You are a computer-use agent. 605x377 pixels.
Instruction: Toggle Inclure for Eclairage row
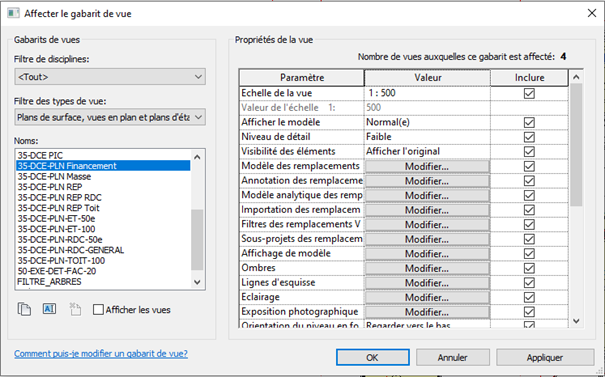529,298
